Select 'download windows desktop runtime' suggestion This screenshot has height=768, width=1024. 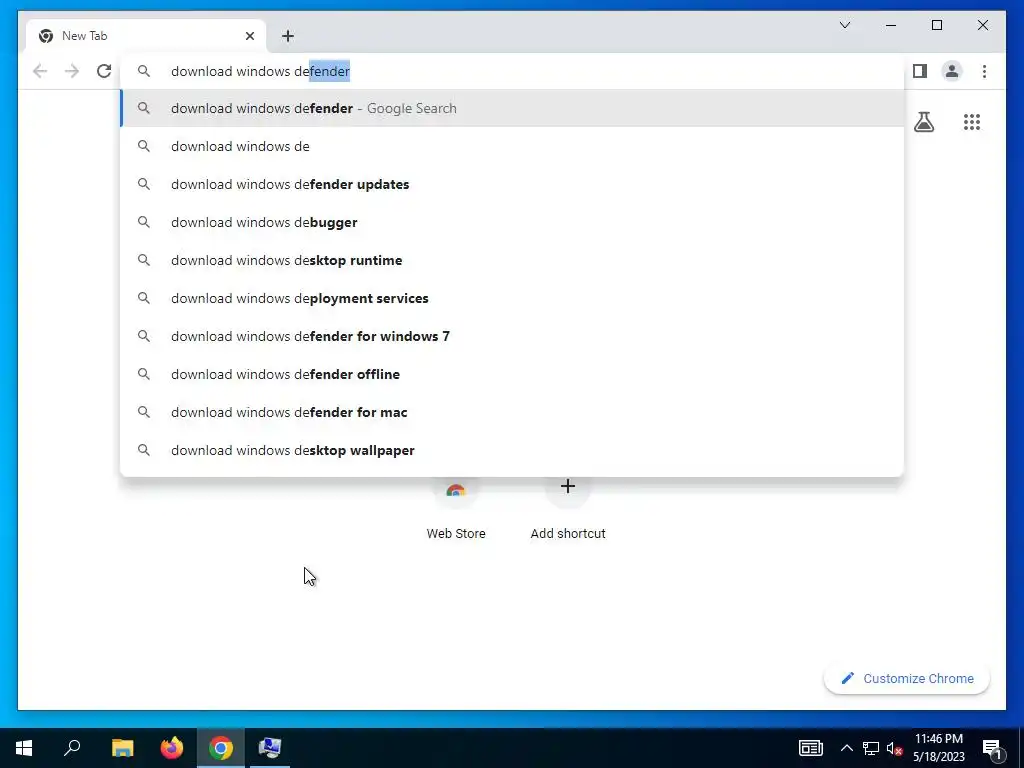(x=512, y=260)
